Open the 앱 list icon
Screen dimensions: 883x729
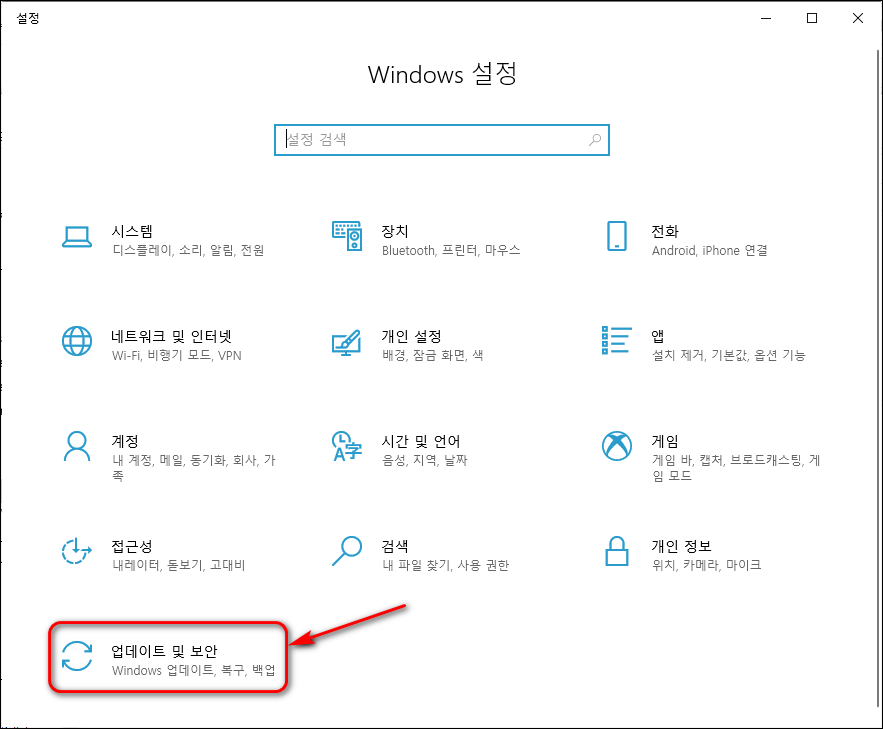pos(617,340)
